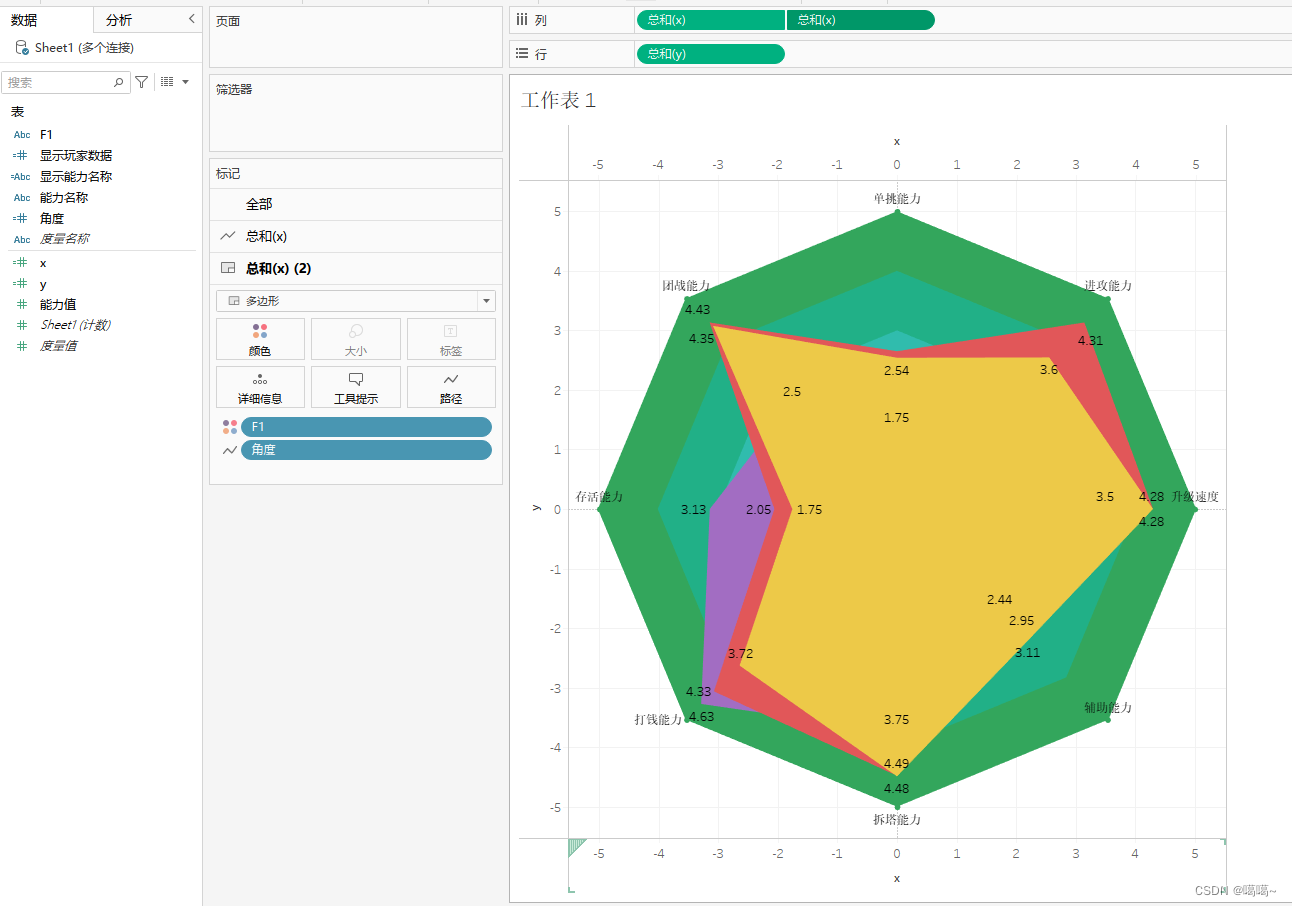Click the polygon icon beside 总和(x) (2)

pyautogui.click(x=228, y=268)
